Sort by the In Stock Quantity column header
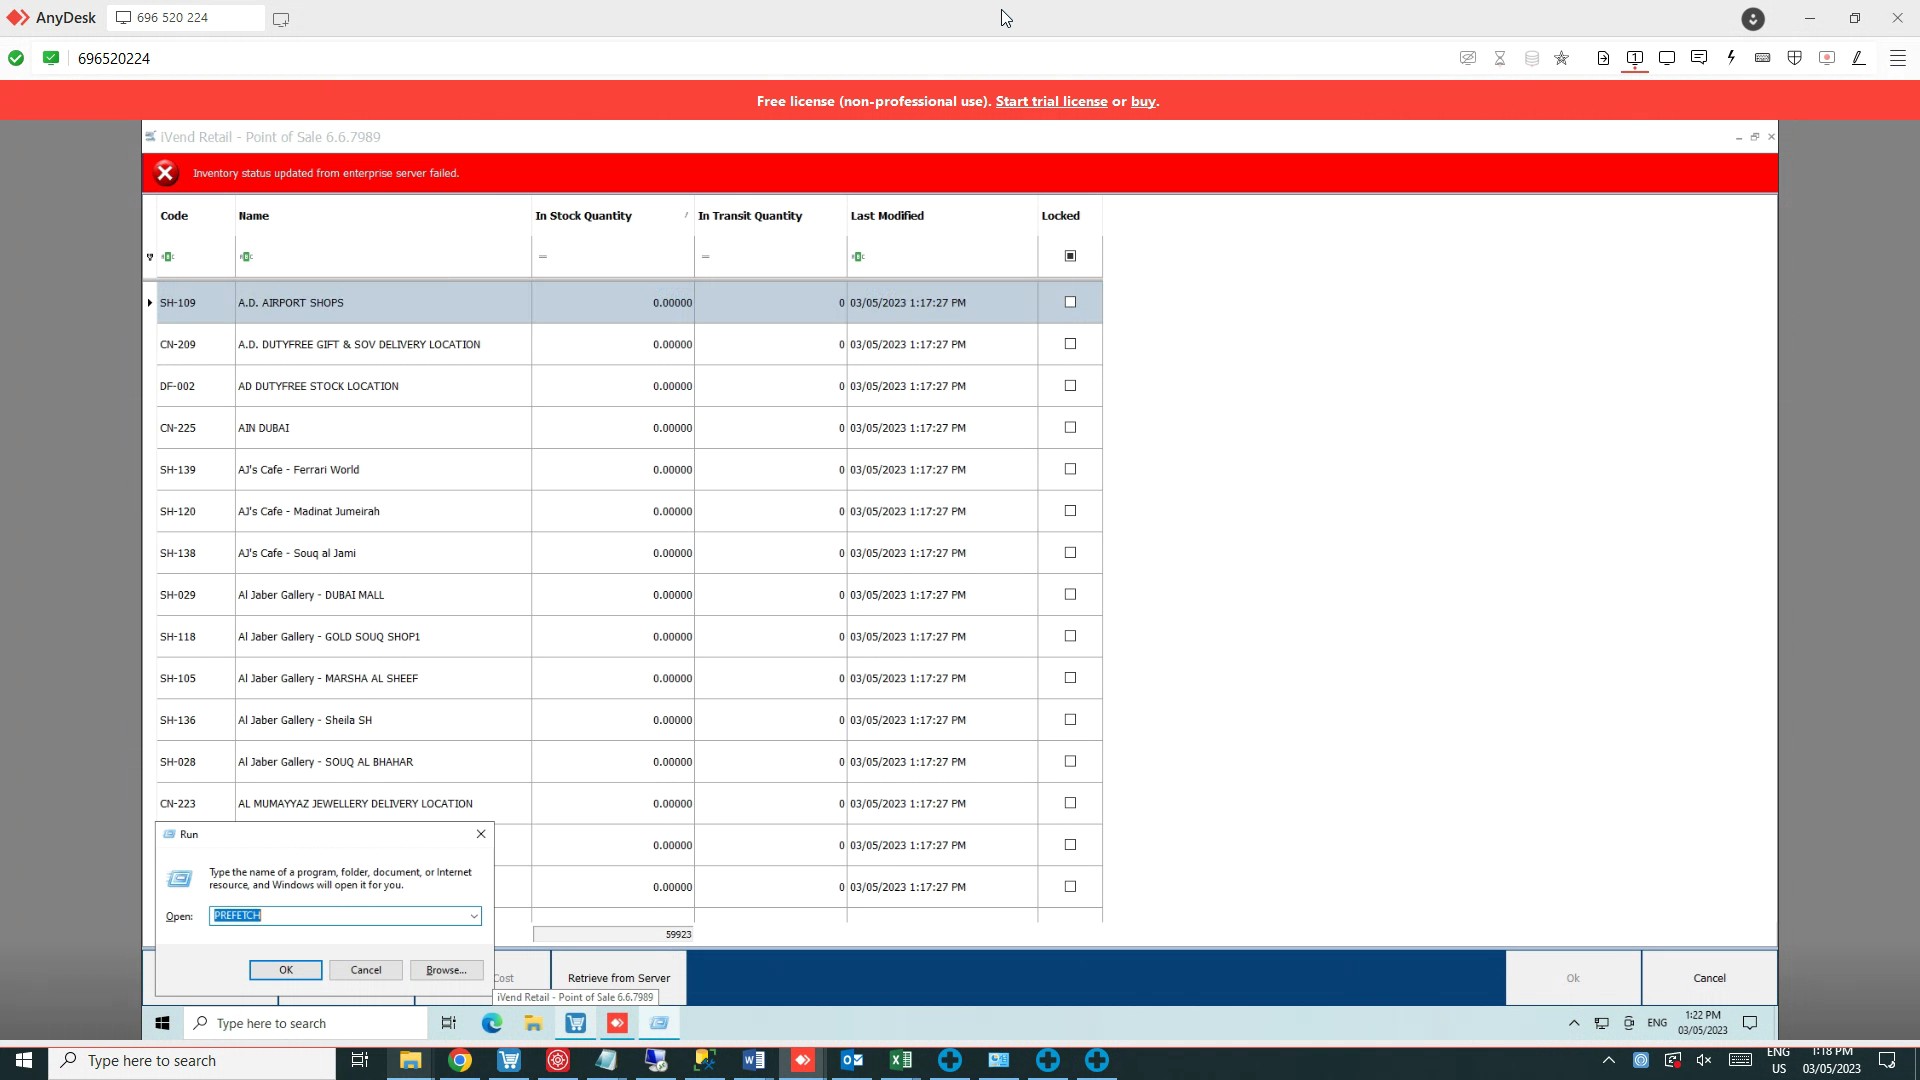Viewport: 1920px width, 1080px height. [x=584, y=216]
